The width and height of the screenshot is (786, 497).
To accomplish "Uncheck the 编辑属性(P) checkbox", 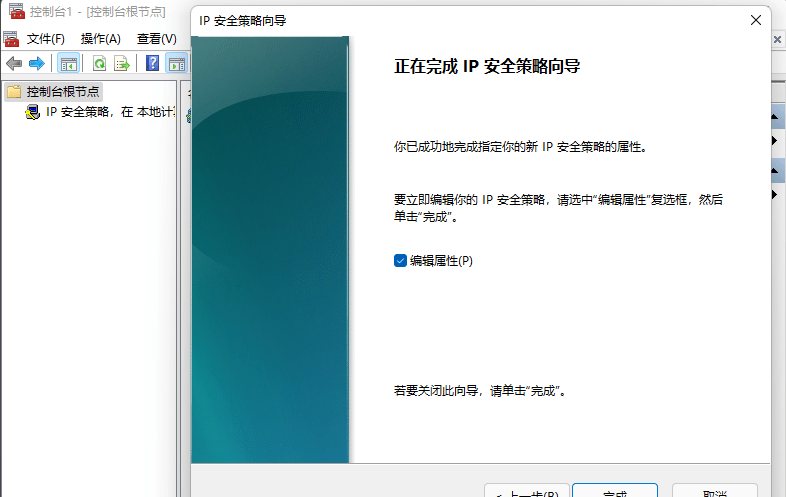I will coord(400,261).
